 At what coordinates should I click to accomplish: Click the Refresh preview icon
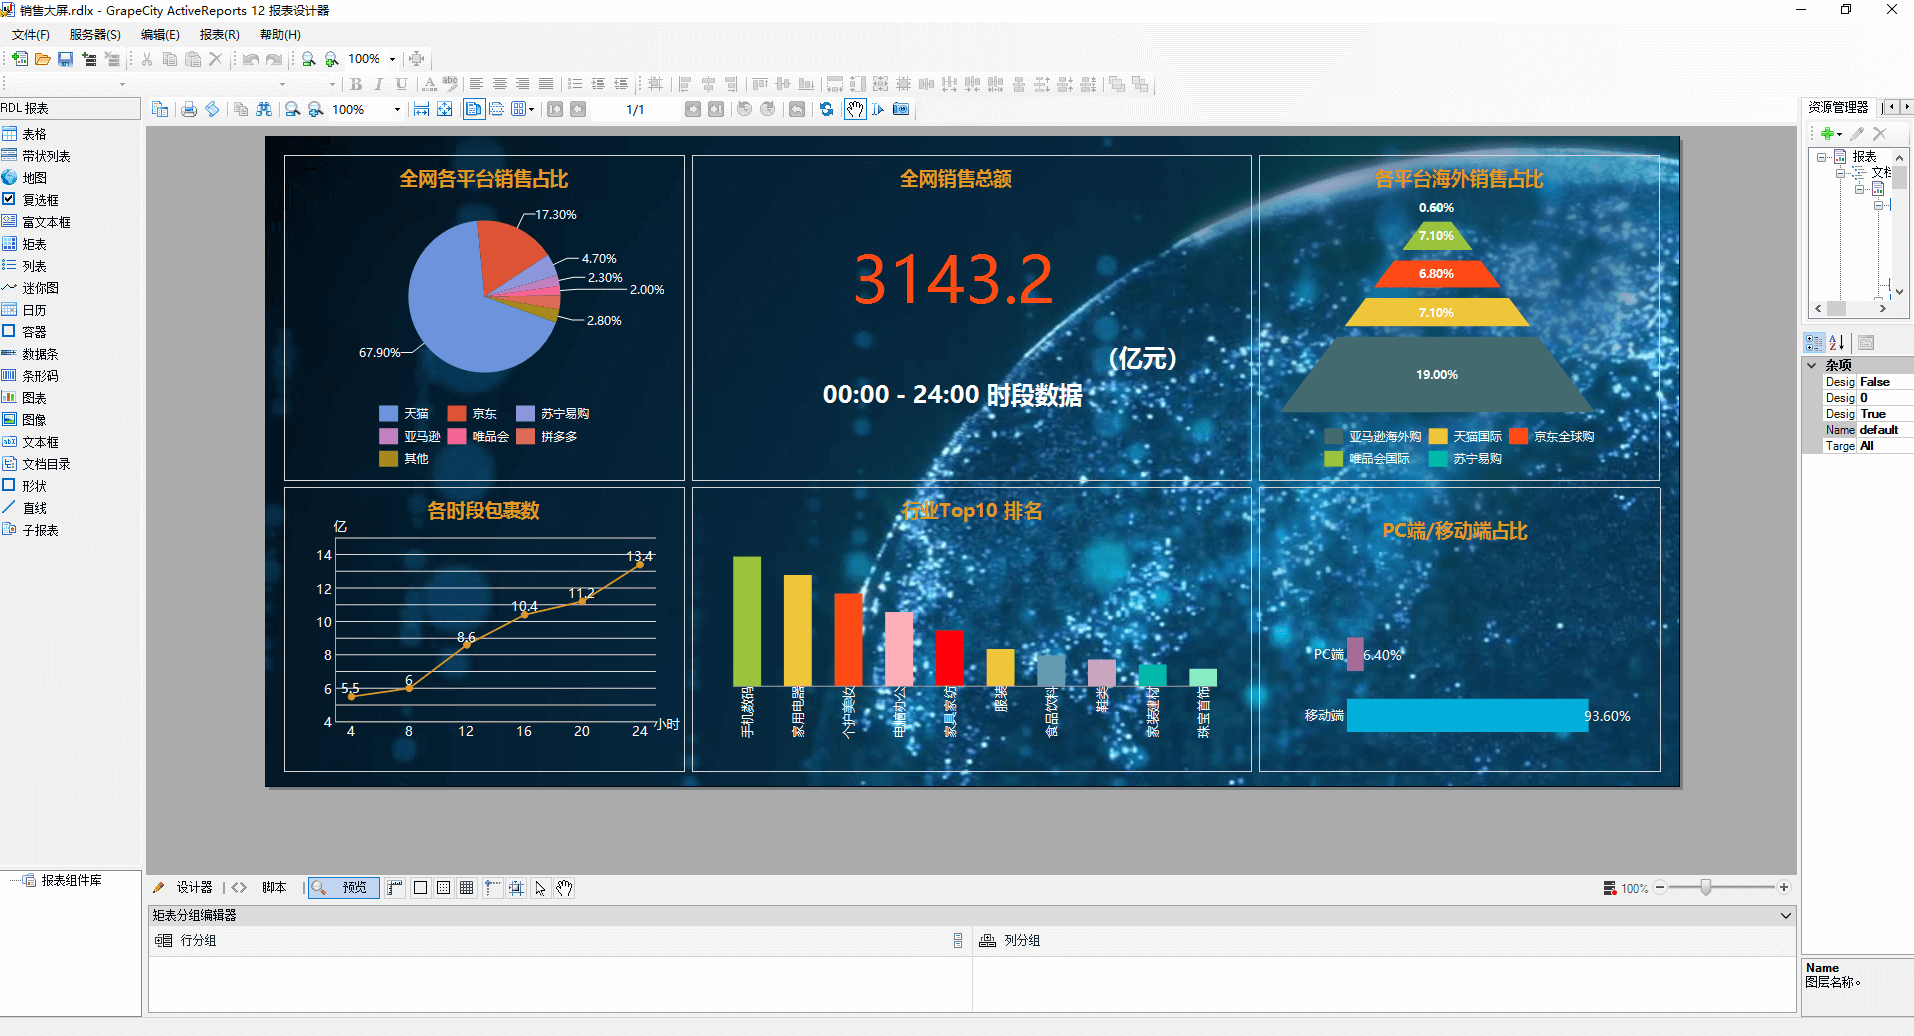(x=826, y=109)
